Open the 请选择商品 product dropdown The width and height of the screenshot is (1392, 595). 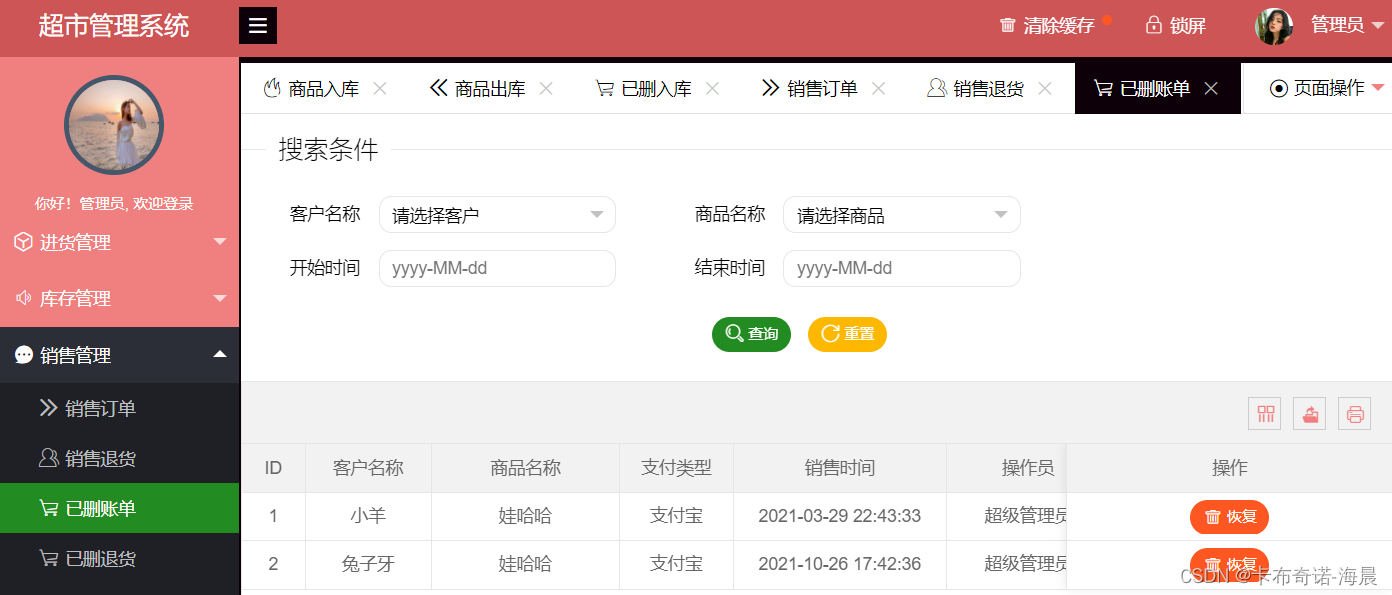click(901, 215)
